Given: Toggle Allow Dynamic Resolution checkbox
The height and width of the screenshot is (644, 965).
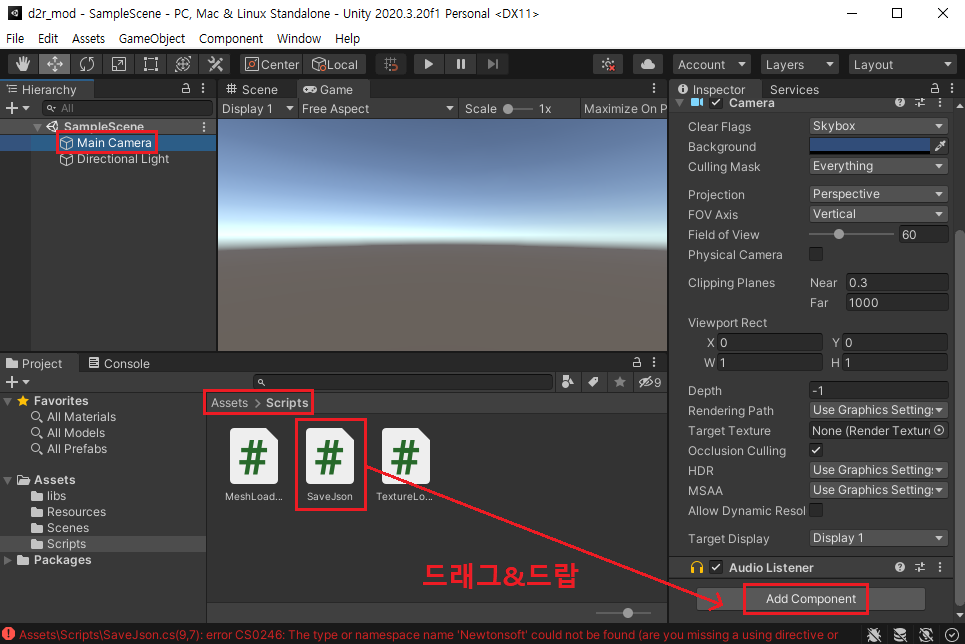Looking at the screenshot, I should 816,510.
